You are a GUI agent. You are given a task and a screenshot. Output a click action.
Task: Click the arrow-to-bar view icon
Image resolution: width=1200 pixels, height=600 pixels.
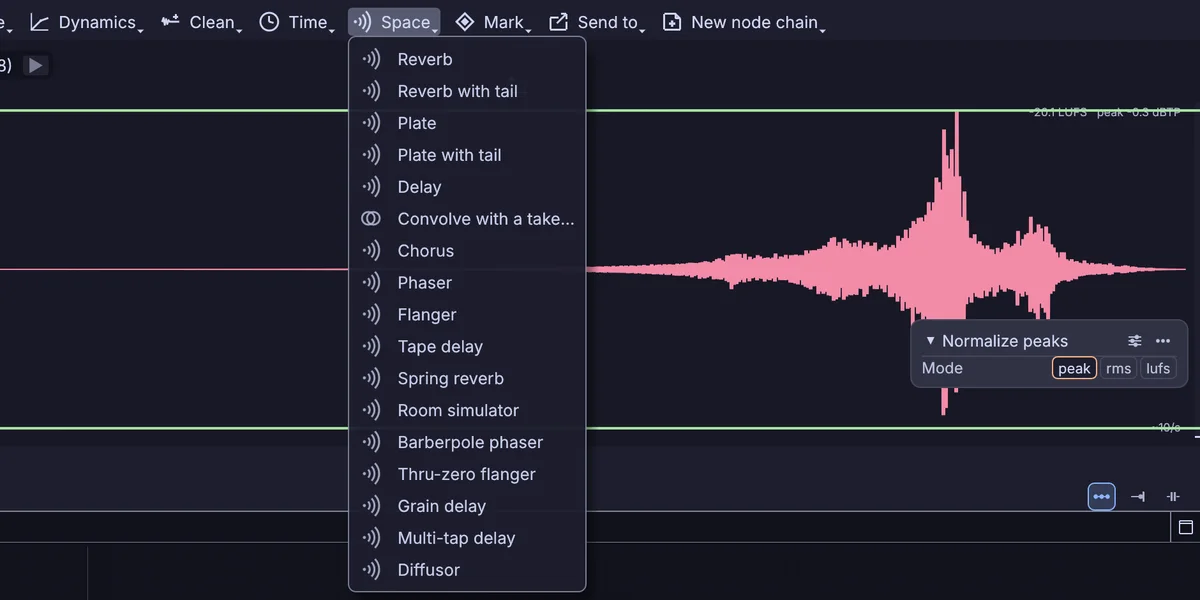tap(1138, 497)
